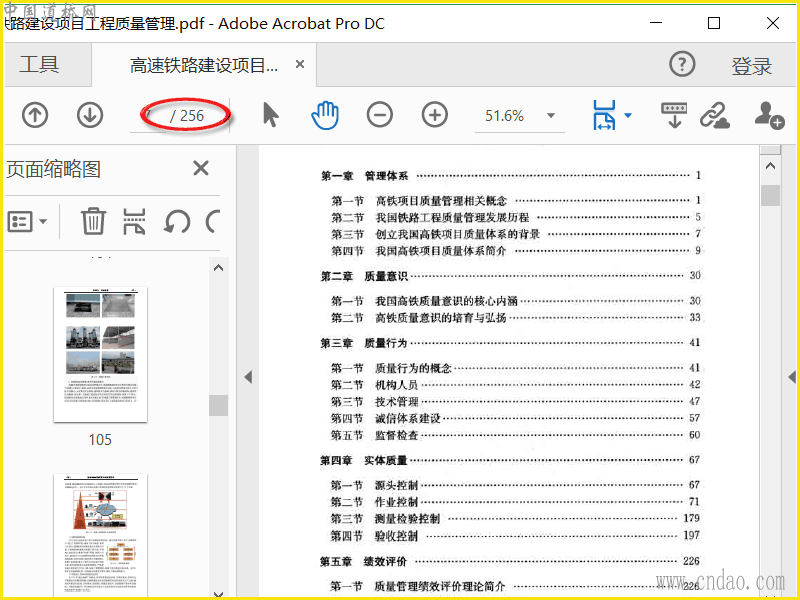
Task: Go to next page with down arrow
Action: pos(90,115)
